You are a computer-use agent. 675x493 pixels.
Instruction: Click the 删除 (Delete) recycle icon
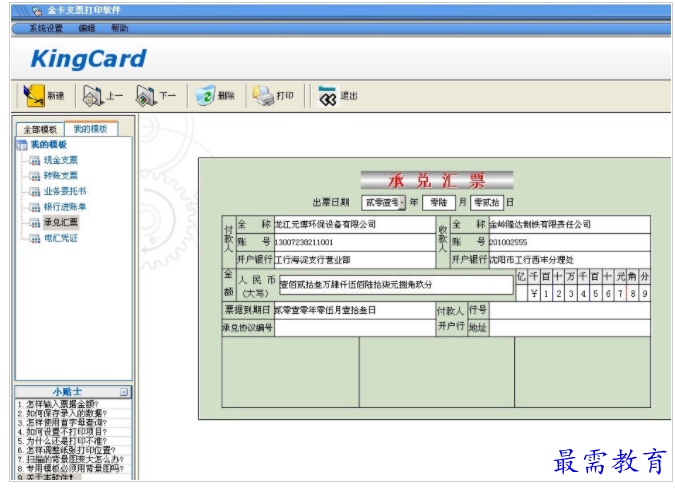tap(205, 95)
